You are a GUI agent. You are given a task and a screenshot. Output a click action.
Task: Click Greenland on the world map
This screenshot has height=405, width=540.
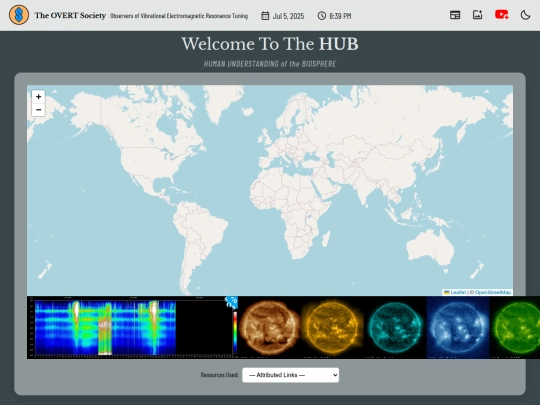222,102
